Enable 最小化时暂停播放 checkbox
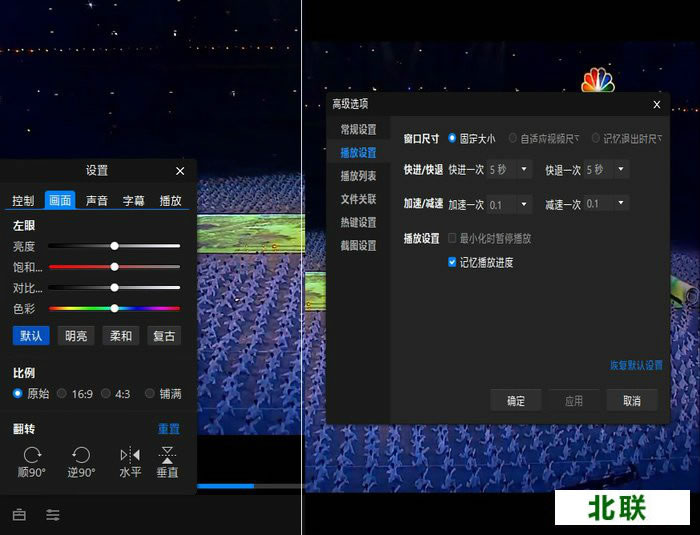The image size is (700, 535). coord(453,239)
